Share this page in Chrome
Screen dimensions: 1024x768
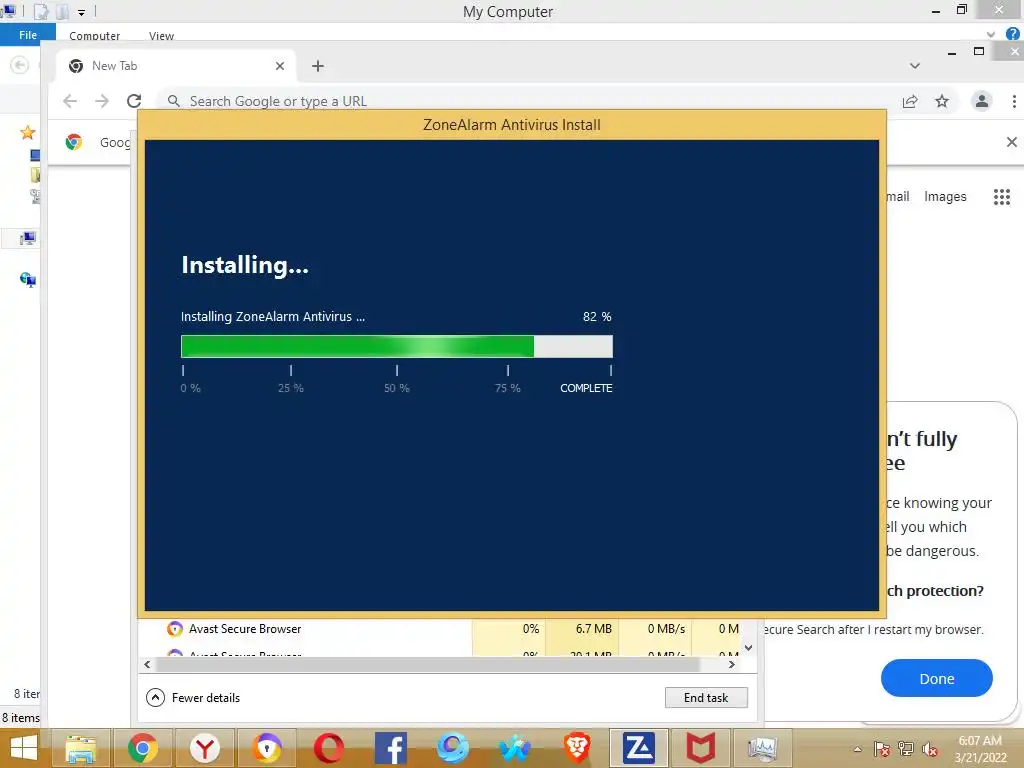point(910,101)
